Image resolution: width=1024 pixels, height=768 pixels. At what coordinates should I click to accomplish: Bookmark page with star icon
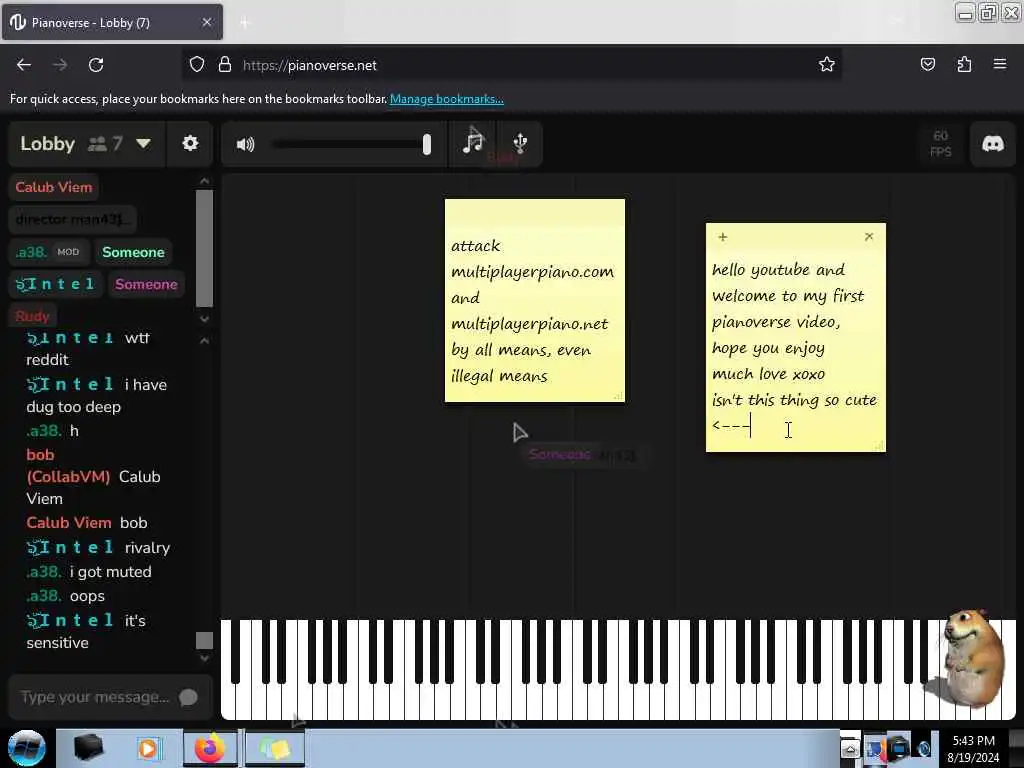coord(827,64)
